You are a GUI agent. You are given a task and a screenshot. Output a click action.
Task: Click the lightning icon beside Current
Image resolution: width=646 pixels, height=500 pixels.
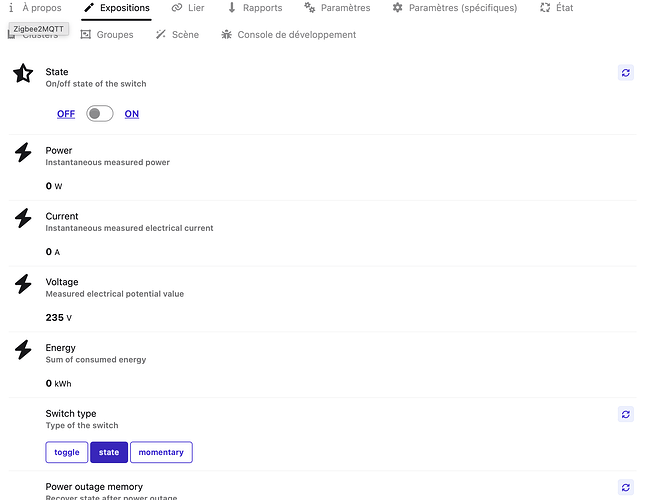23,218
